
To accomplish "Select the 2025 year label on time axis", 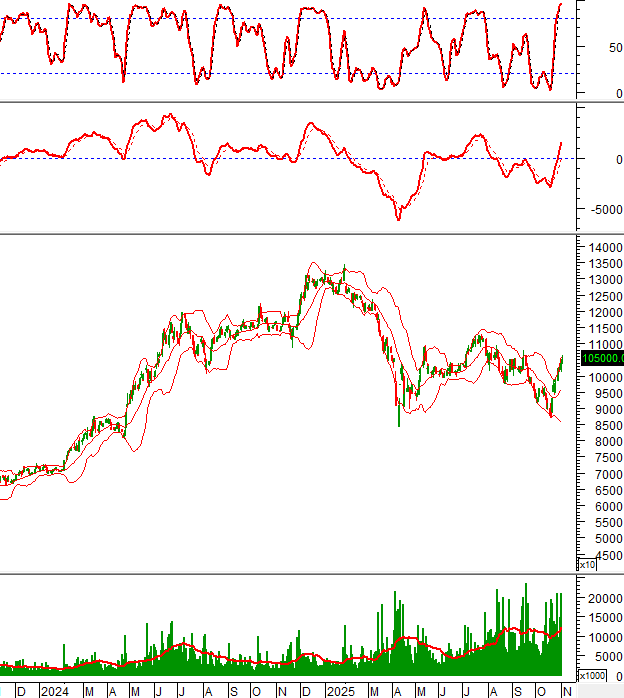I will pos(342,691).
